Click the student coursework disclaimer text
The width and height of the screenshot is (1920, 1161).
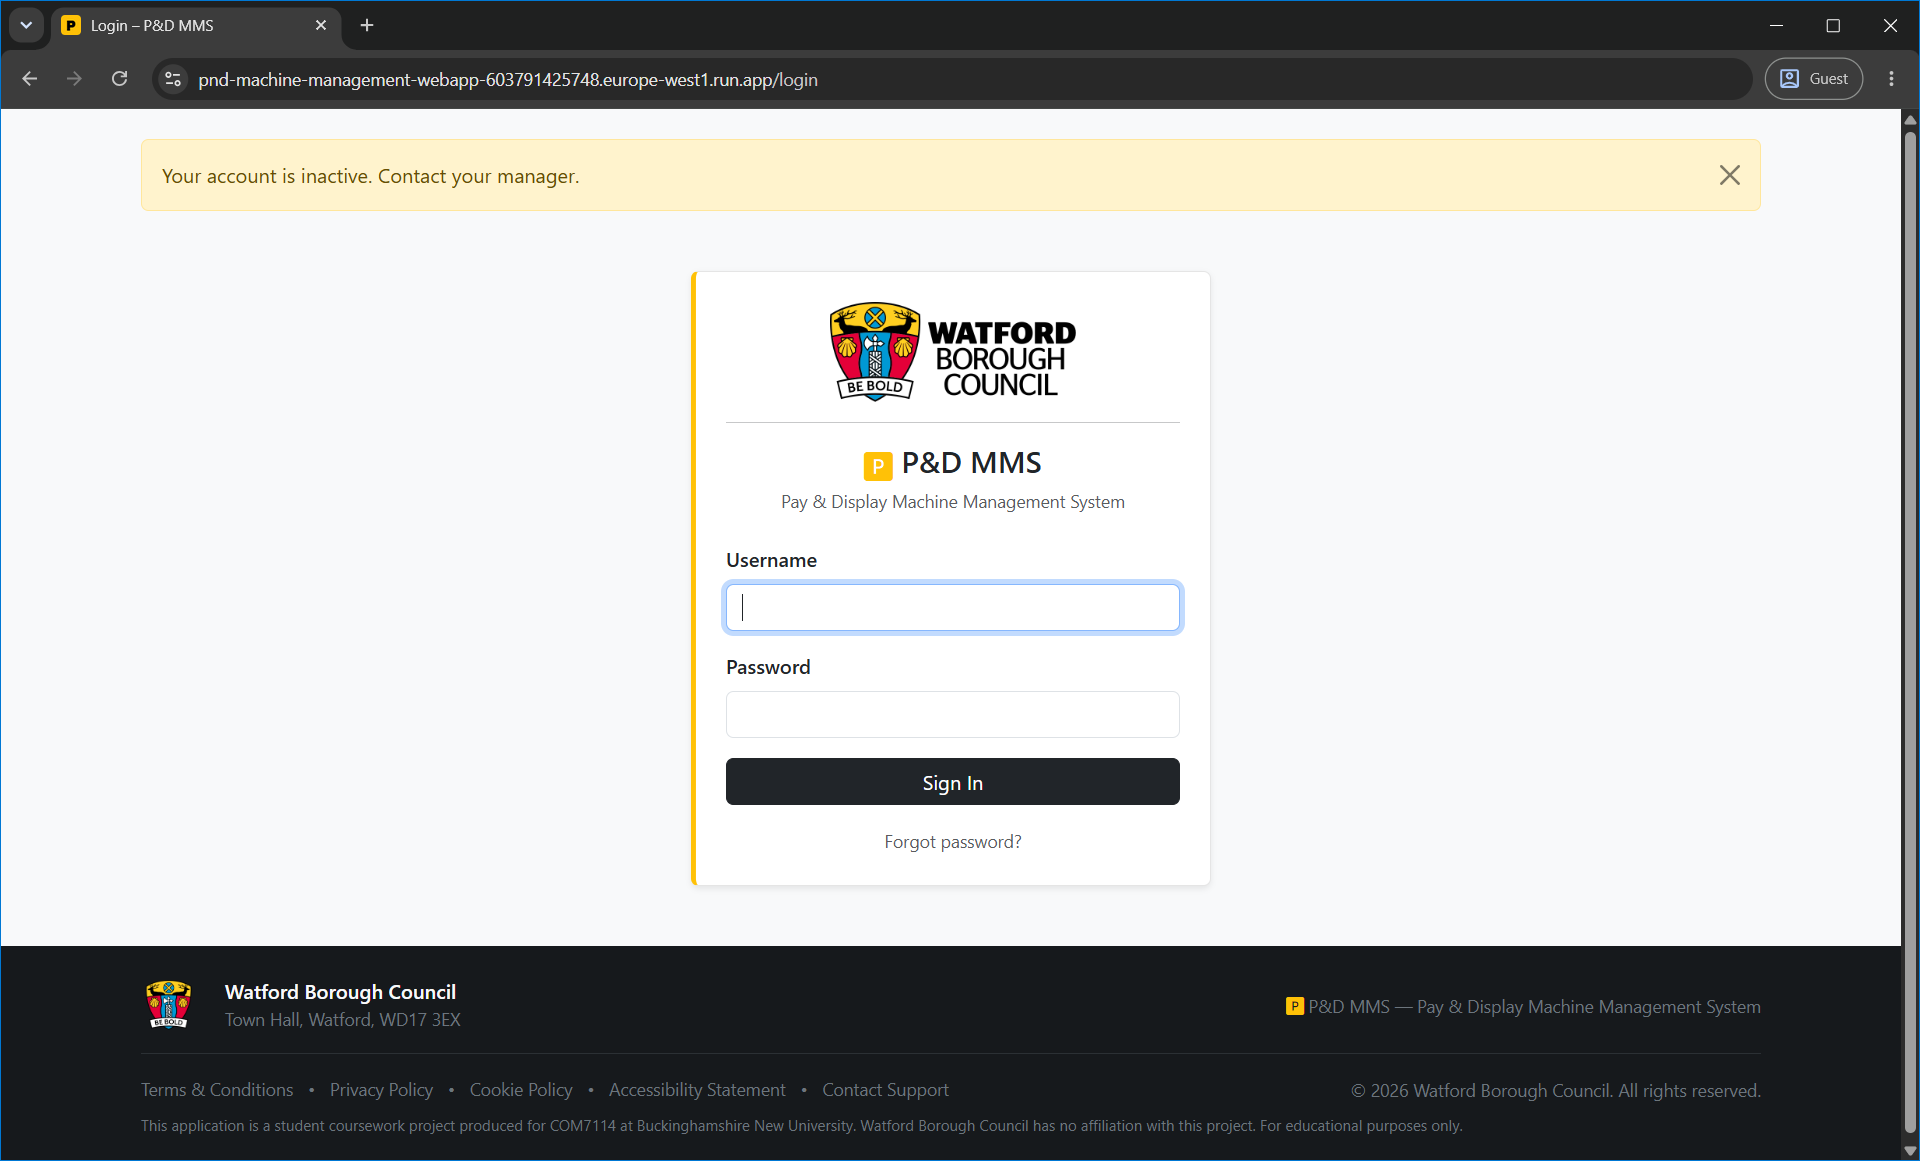coord(801,1126)
